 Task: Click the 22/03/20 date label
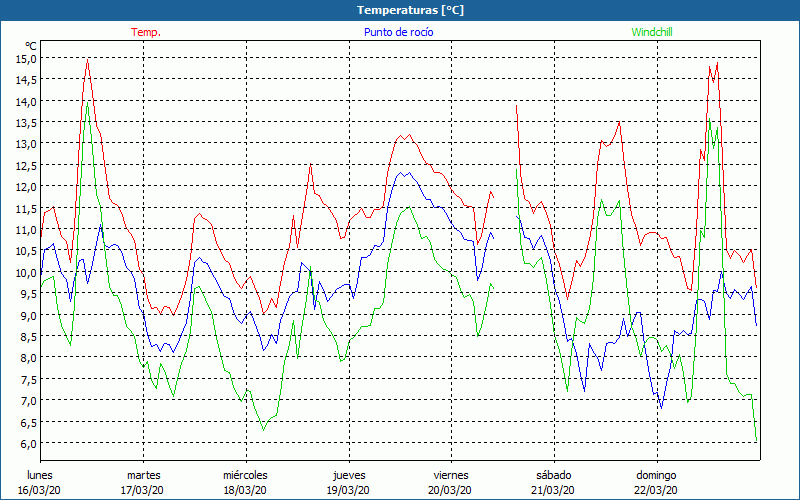(656, 490)
